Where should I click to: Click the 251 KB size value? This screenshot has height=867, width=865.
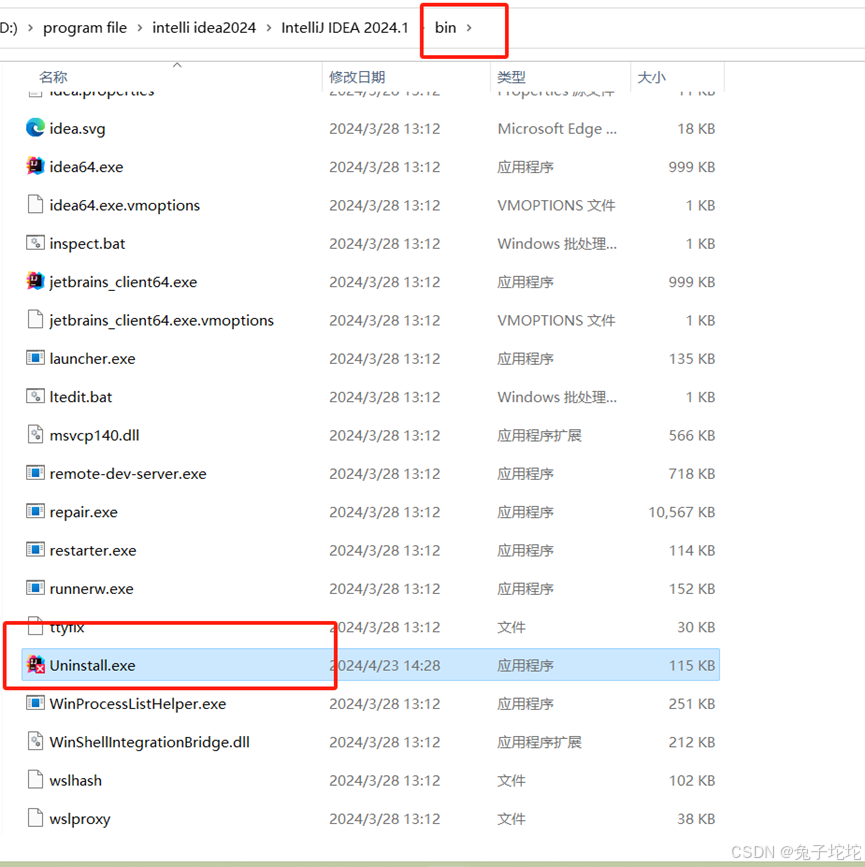click(x=692, y=703)
